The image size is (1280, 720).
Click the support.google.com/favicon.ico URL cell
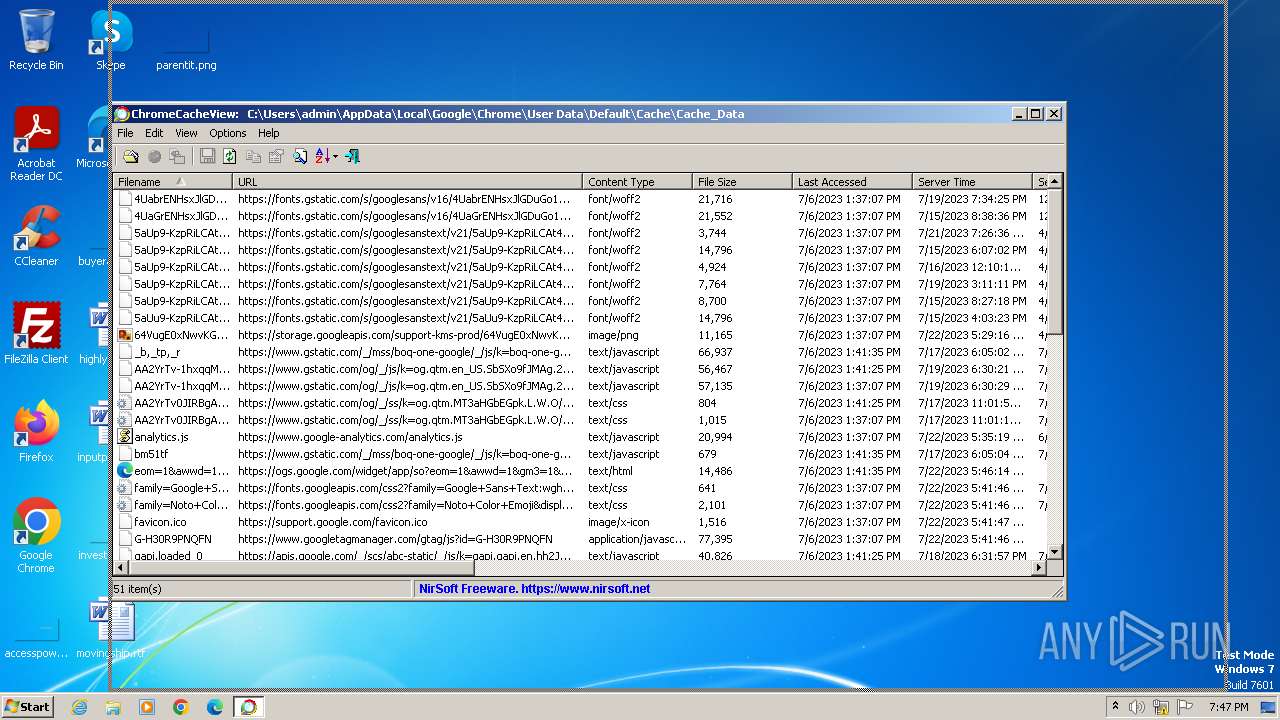click(x=332, y=522)
